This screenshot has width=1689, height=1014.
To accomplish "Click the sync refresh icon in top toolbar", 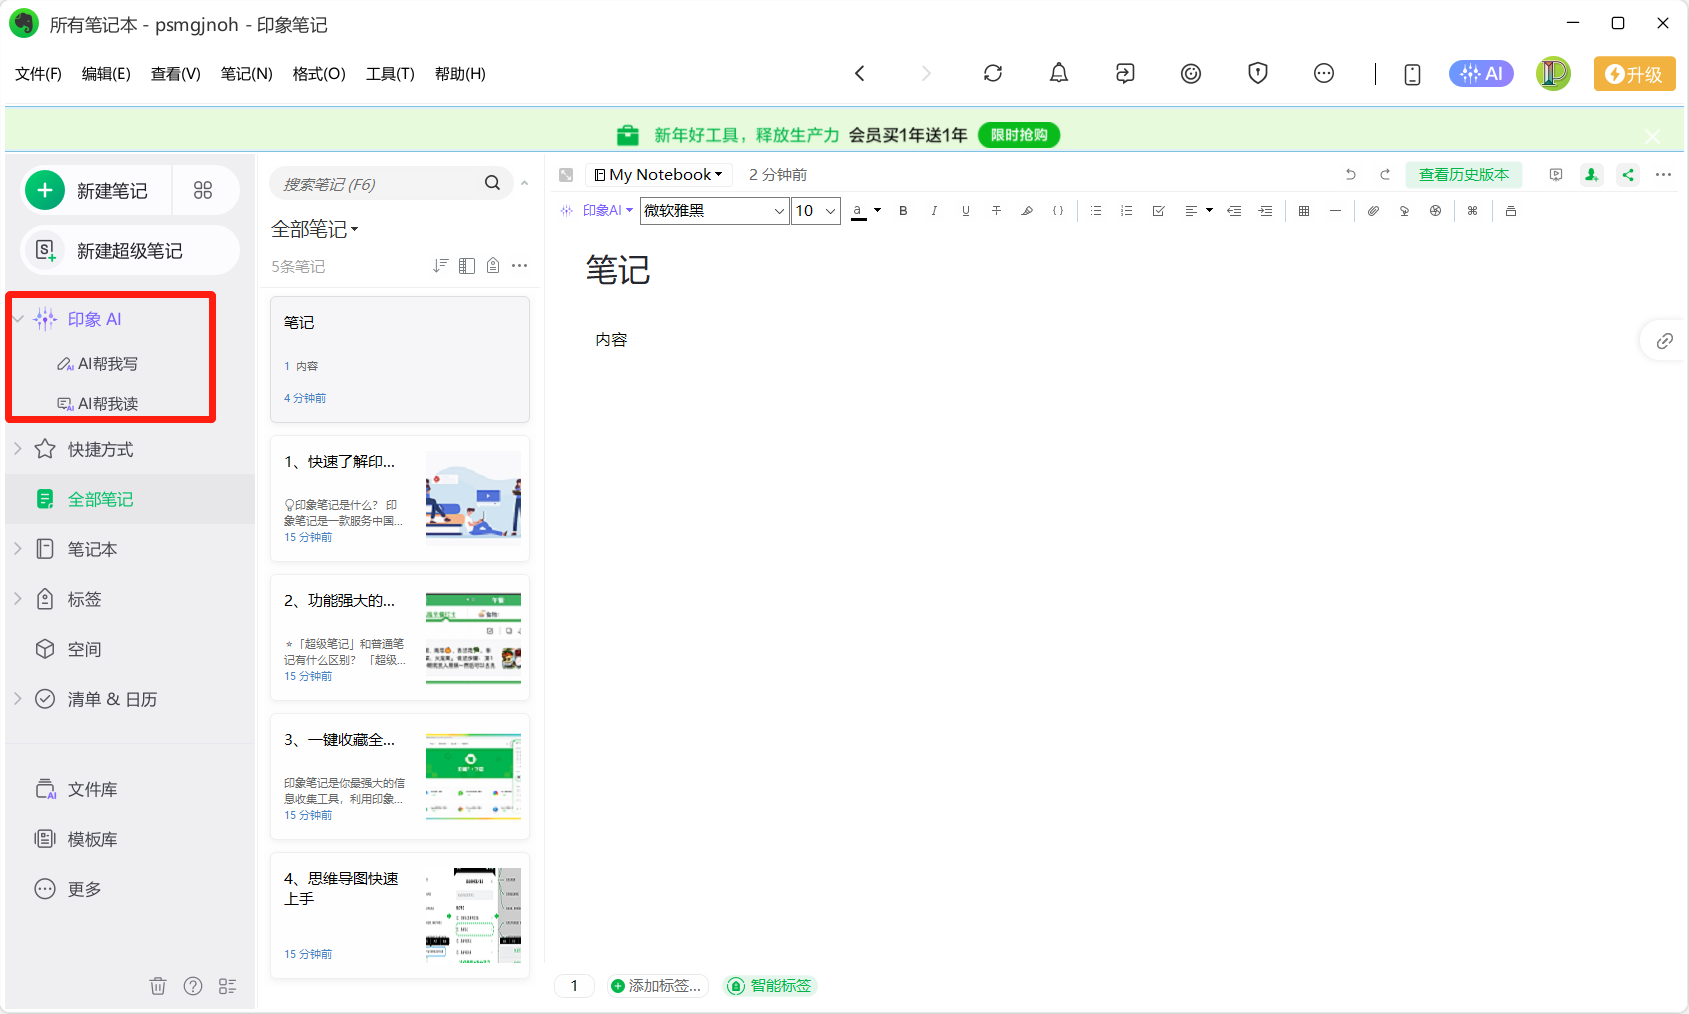I will 992,73.
